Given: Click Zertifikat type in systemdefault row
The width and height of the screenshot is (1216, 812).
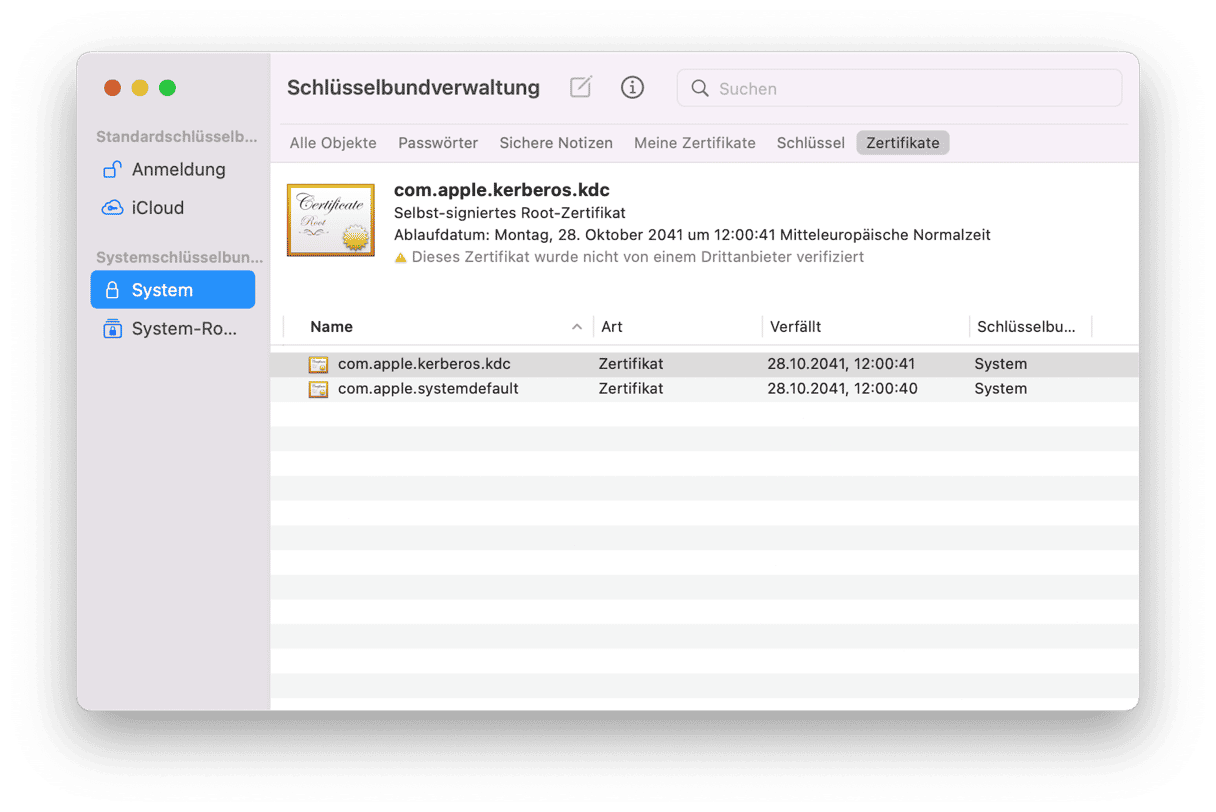Looking at the screenshot, I should [x=631, y=389].
